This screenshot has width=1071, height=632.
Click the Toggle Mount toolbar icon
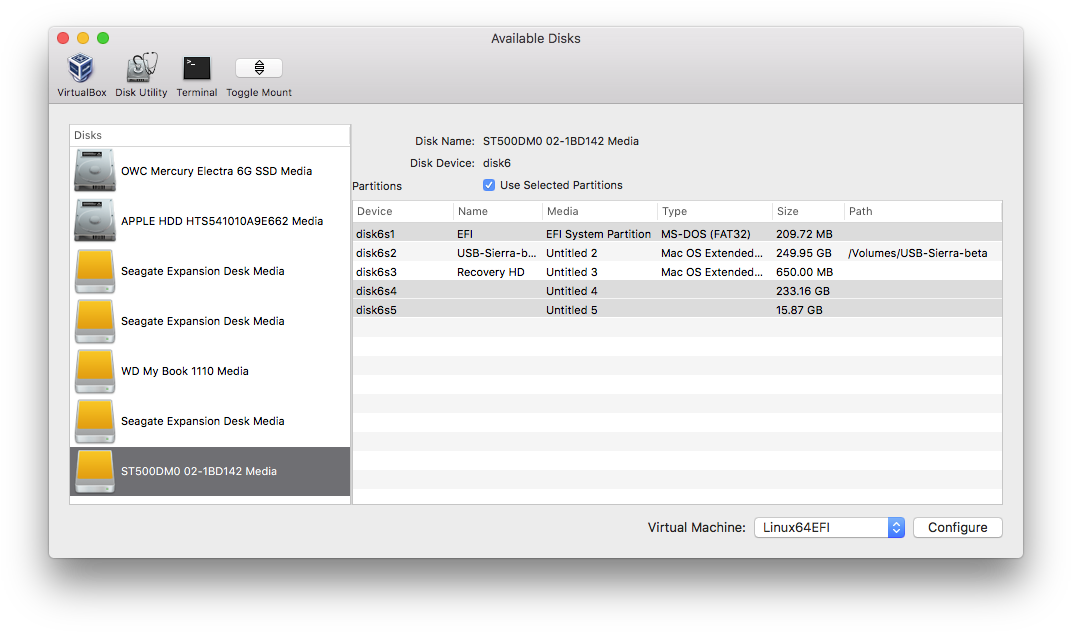[x=258, y=67]
